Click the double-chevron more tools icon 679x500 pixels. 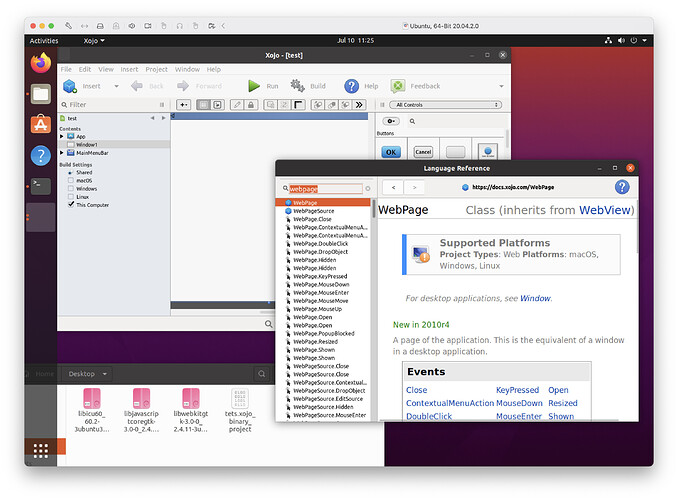(359, 105)
